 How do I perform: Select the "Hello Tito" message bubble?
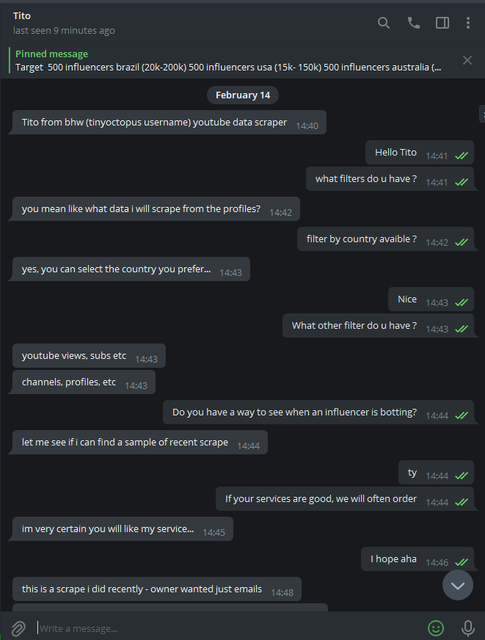pyautogui.click(x=420, y=153)
